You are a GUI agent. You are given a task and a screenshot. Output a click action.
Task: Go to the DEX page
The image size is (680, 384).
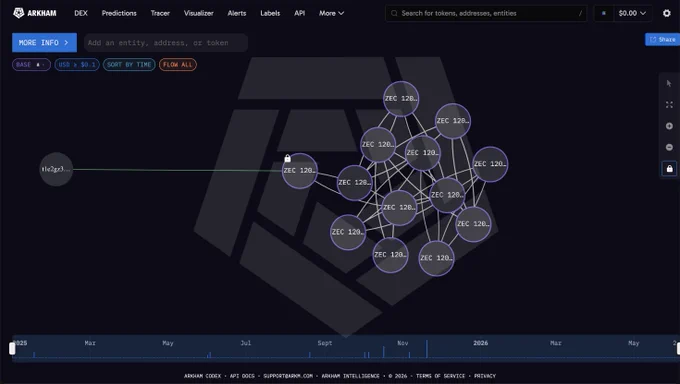81,13
